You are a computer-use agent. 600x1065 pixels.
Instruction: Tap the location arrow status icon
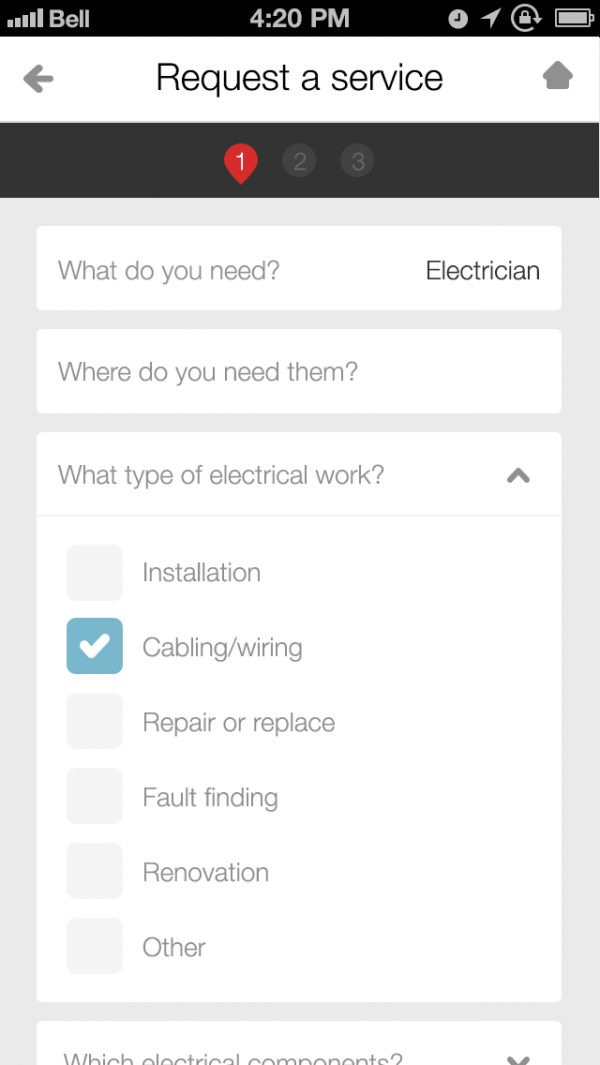(489, 18)
